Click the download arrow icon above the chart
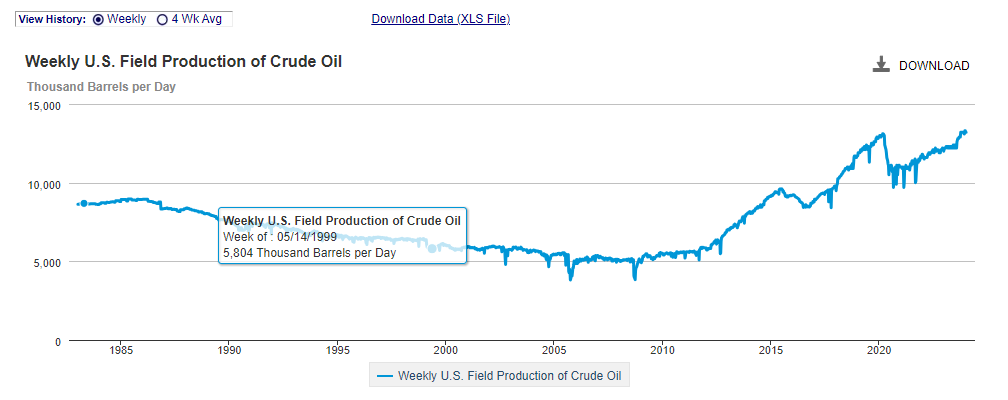 point(881,64)
